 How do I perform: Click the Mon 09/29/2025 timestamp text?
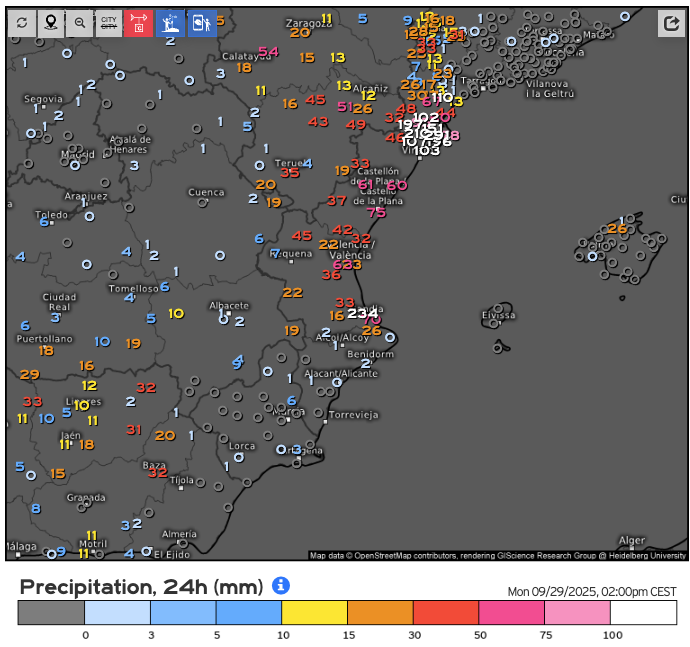pyautogui.click(x=592, y=590)
